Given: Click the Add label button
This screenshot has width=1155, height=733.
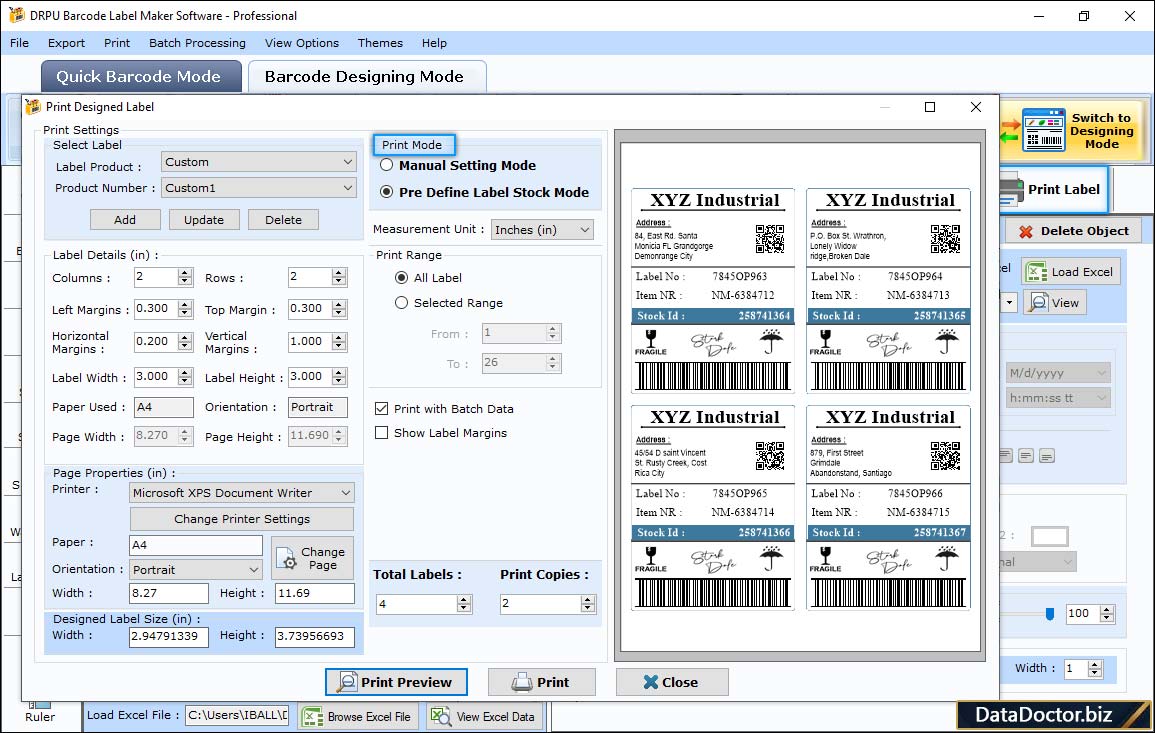Looking at the screenshot, I should click(125, 220).
